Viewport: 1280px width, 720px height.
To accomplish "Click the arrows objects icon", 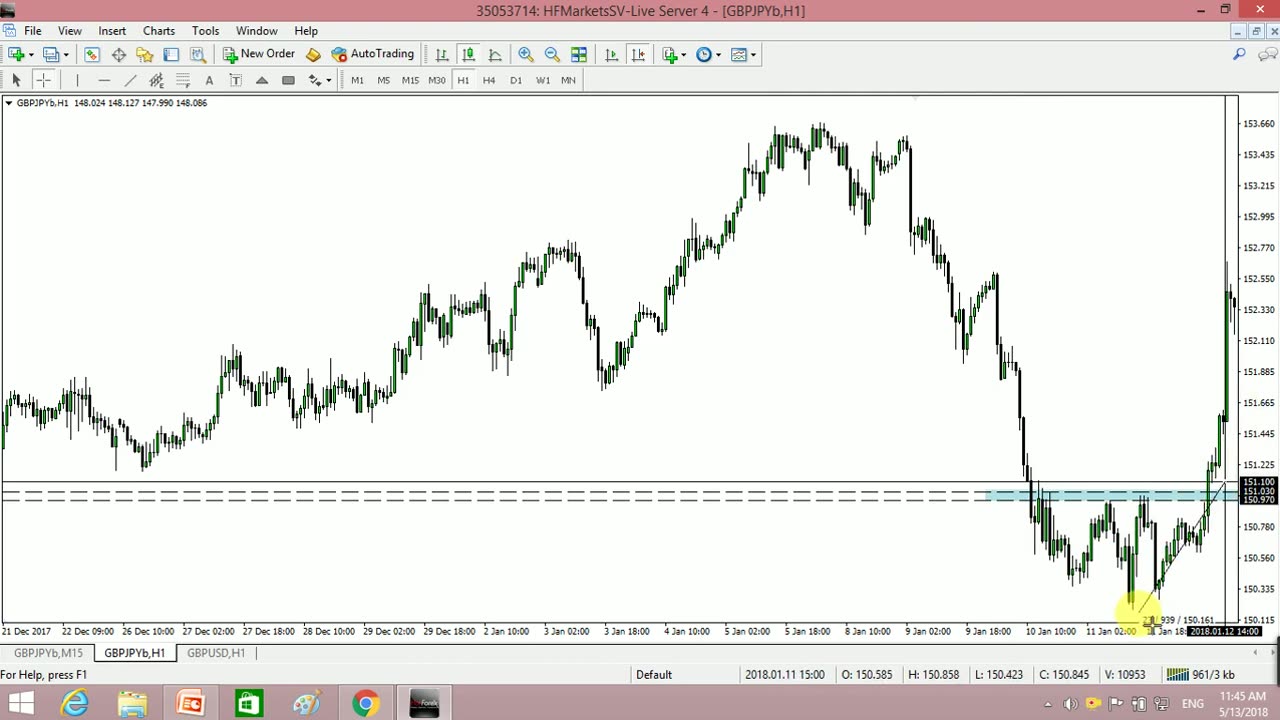I will [315, 80].
